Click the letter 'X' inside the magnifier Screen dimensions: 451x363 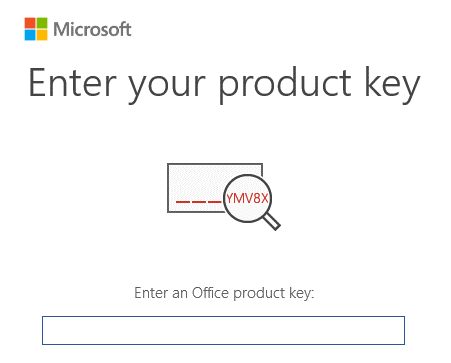264,199
